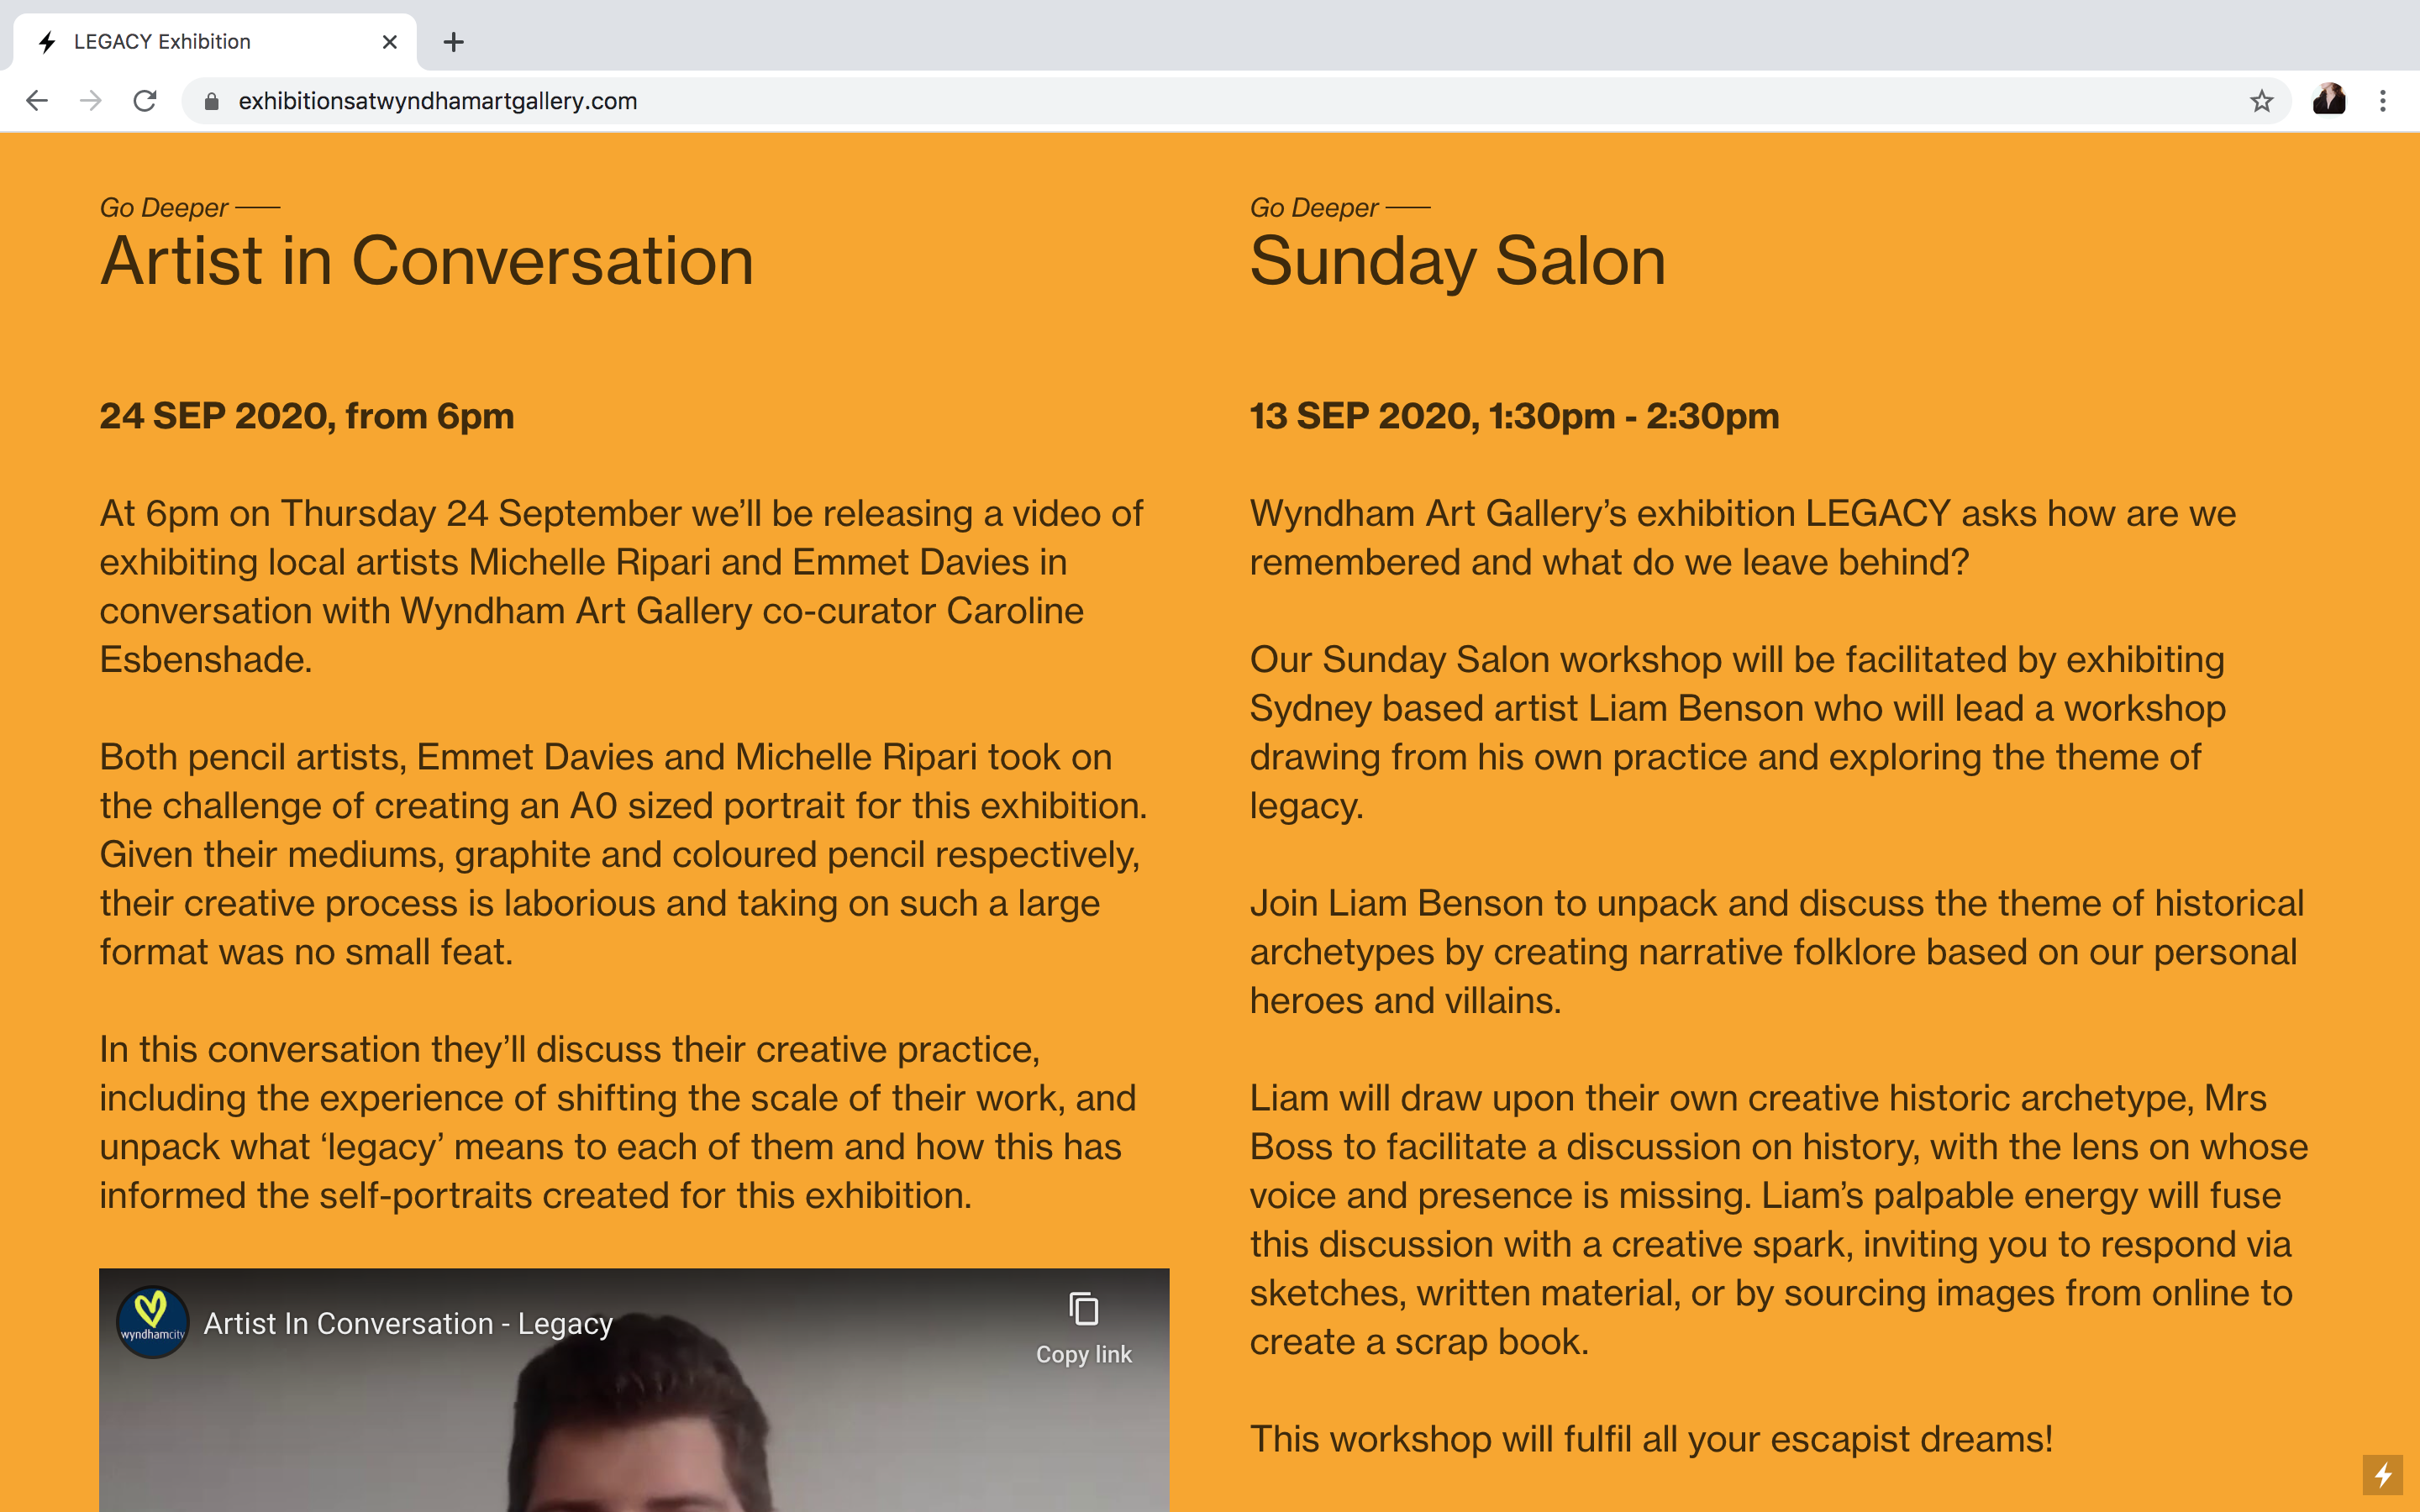Close the LEGACY Exhibition tab
Viewport: 2420px width, 1512px height.
click(x=390, y=42)
